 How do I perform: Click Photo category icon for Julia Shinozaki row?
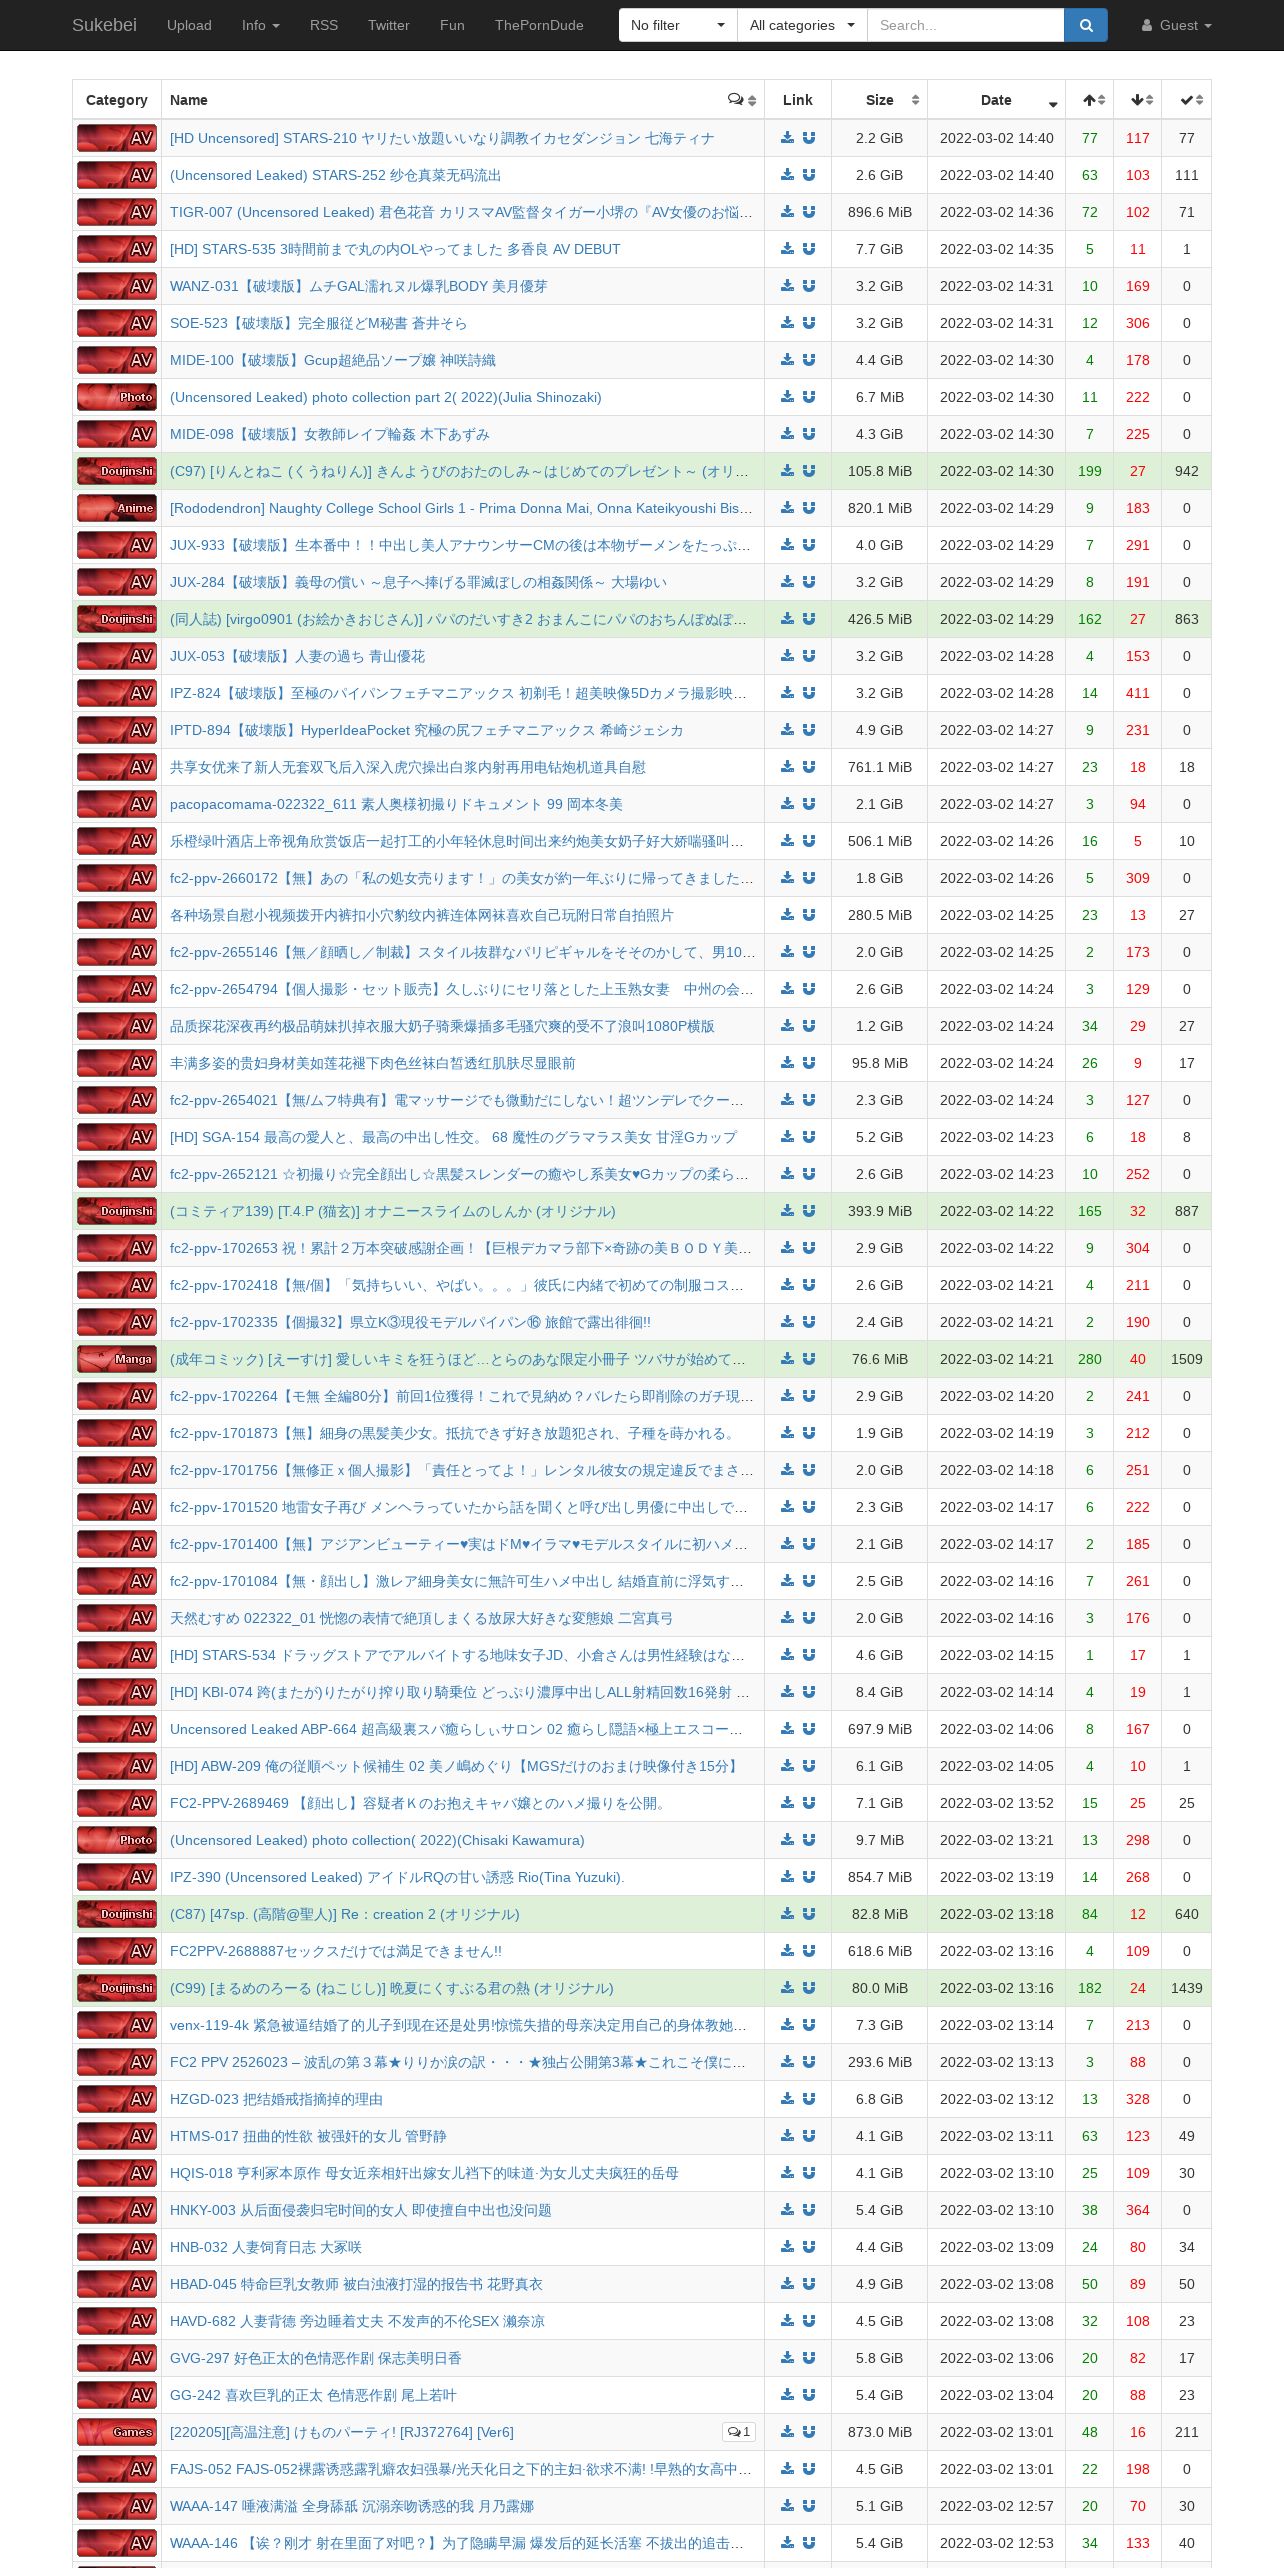[117, 397]
